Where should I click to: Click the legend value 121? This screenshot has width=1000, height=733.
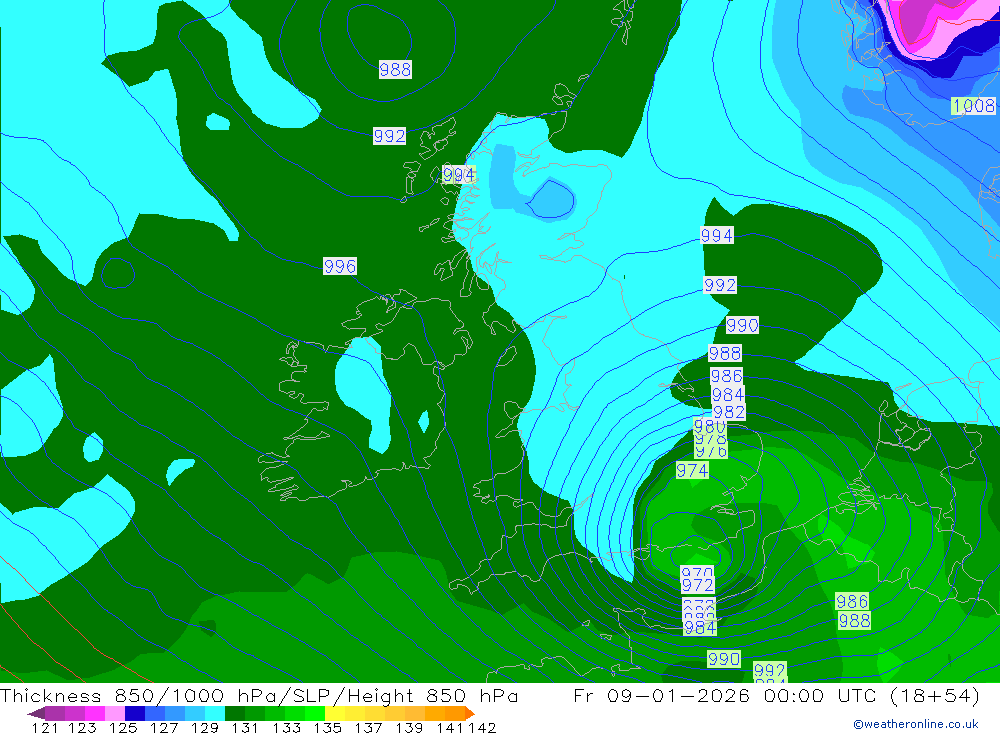[x=45, y=727]
